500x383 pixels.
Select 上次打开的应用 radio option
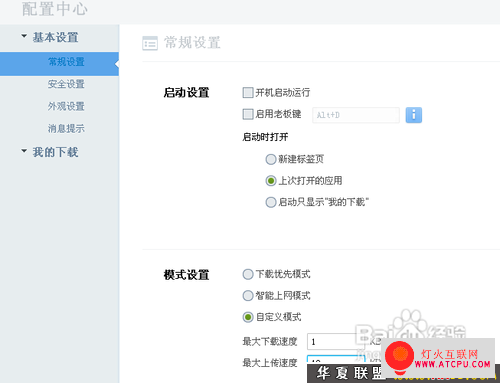pos(271,181)
